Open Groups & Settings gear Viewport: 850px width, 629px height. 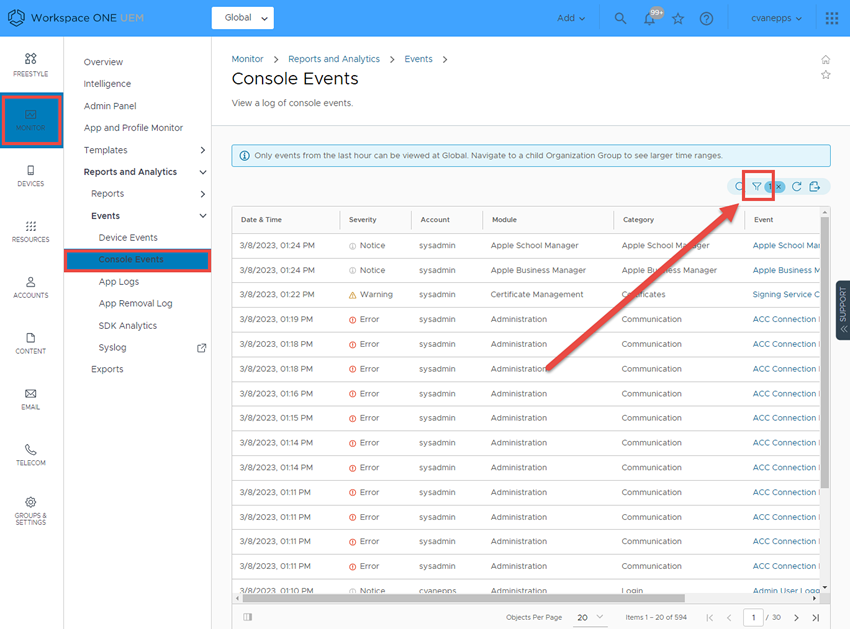(x=30, y=510)
